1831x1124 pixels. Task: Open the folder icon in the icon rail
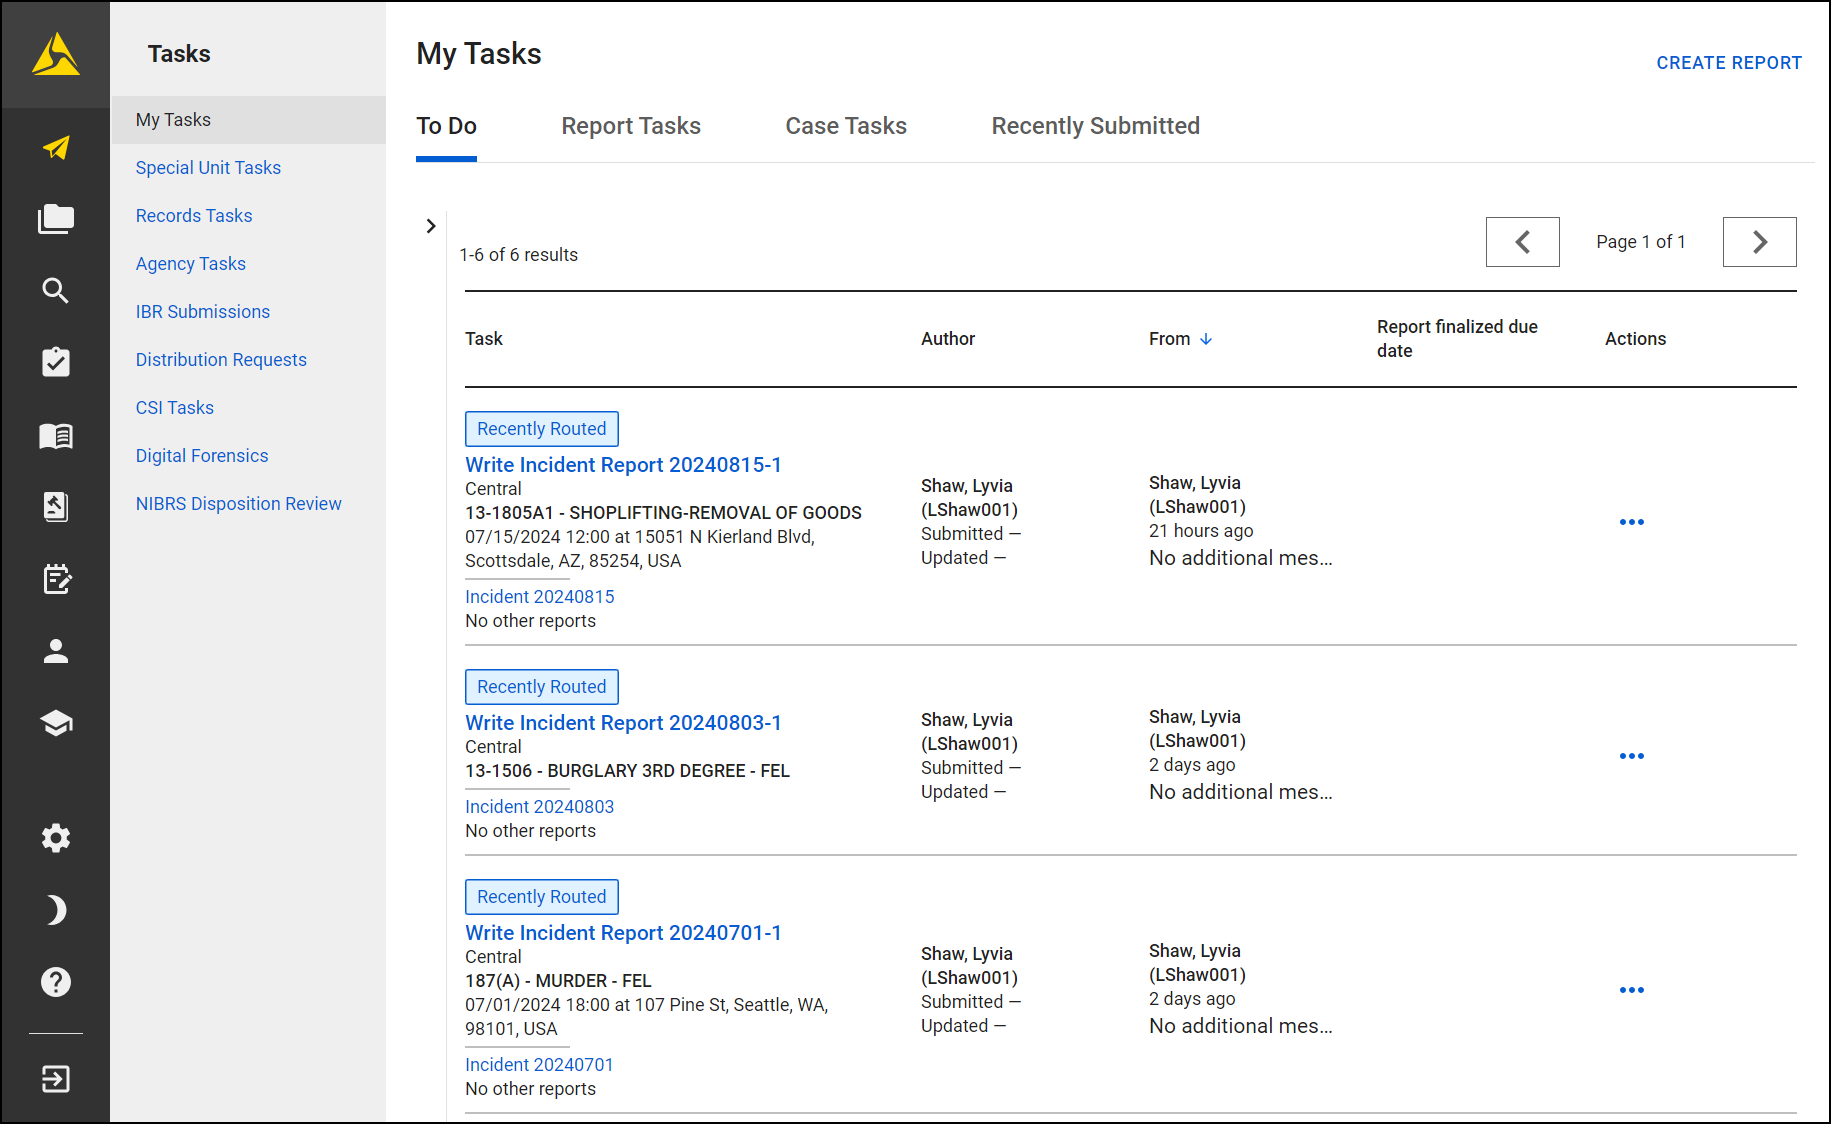pos(55,218)
